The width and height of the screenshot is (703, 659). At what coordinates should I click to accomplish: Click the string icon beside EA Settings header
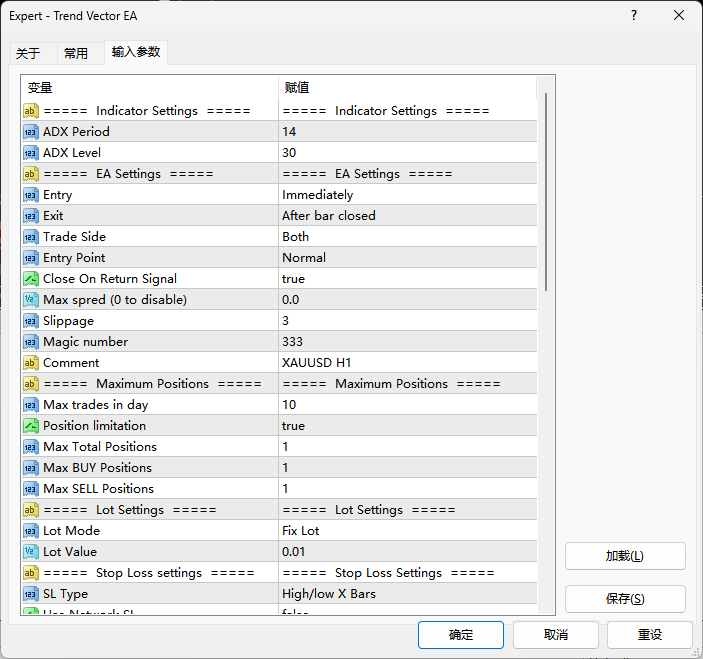[x=31, y=174]
